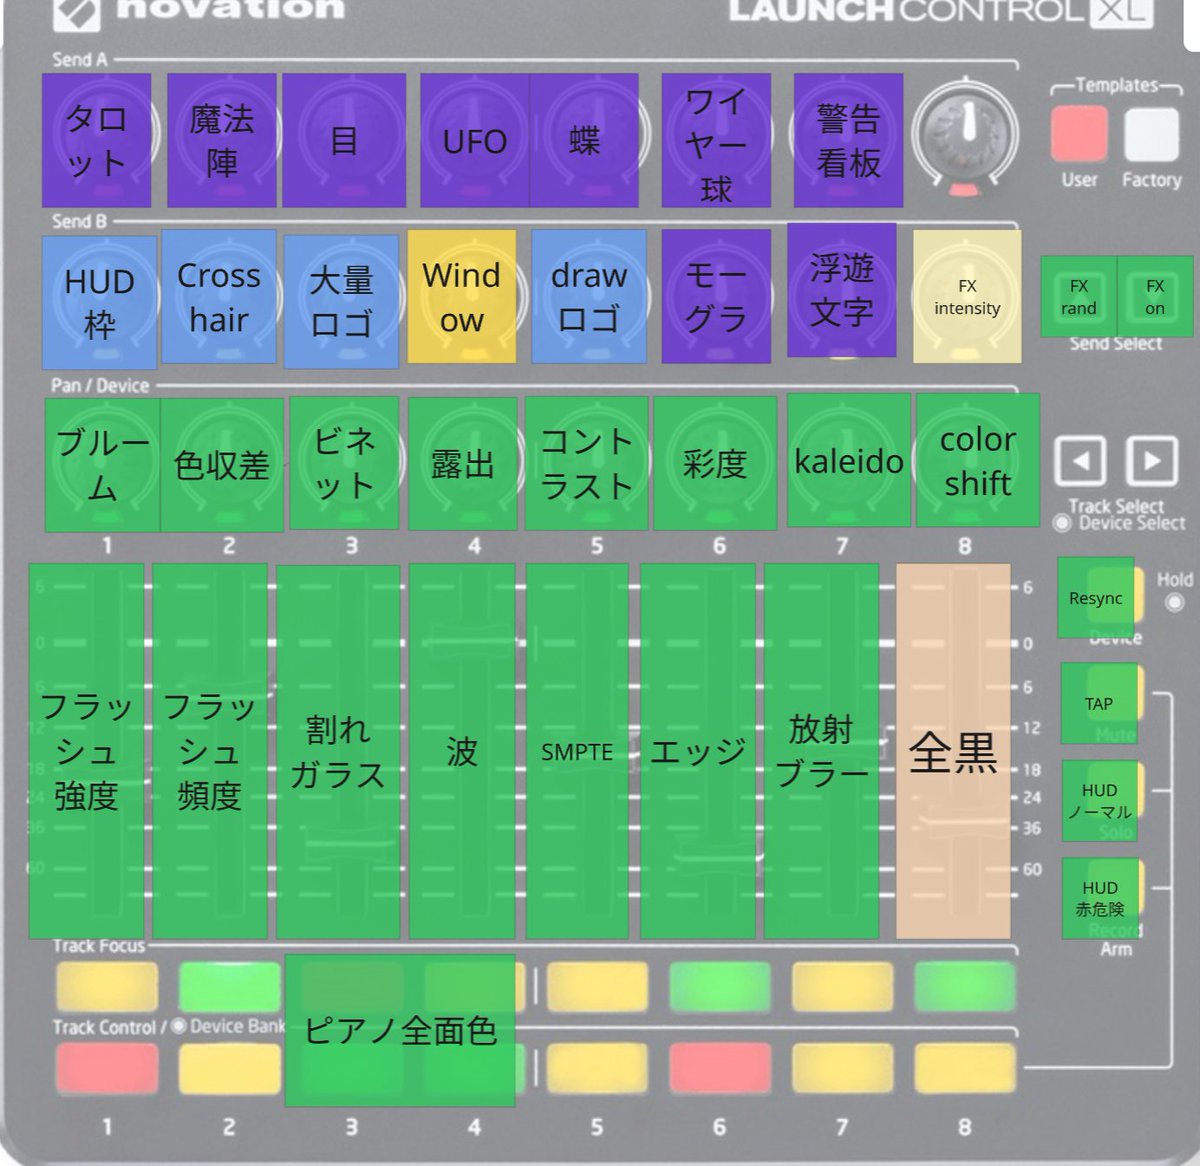The height and width of the screenshot is (1166, 1200).
Task: Select the 大量ロゴ knob overlay
Action: pyautogui.click(x=341, y=302)
